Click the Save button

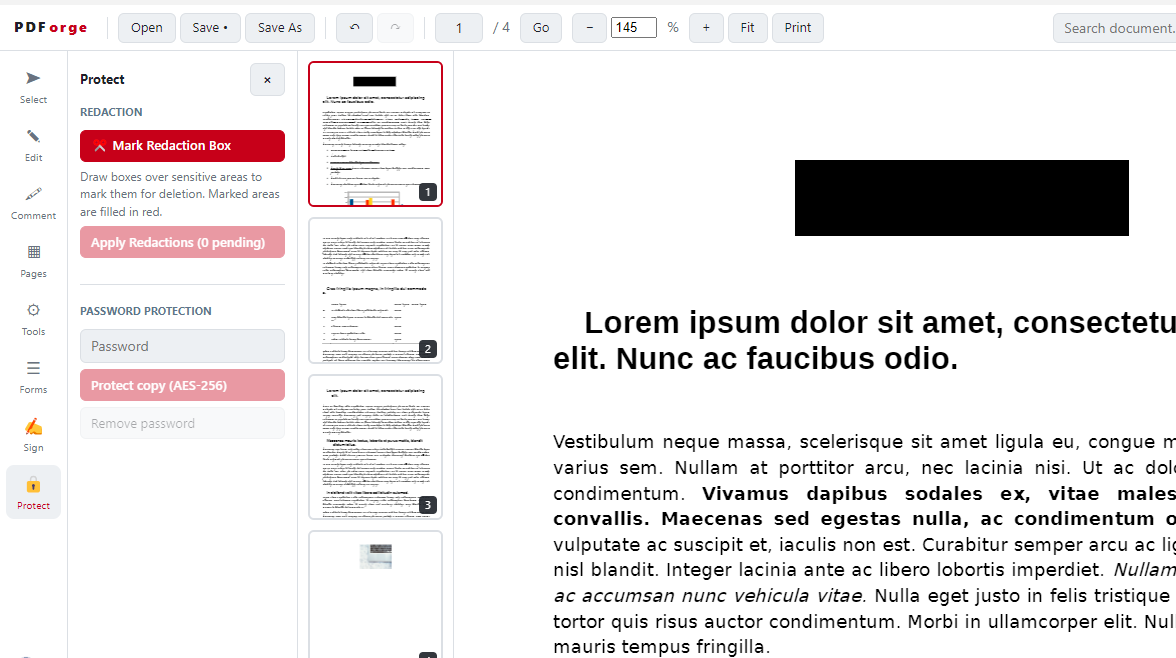click(x=210, y=28)
